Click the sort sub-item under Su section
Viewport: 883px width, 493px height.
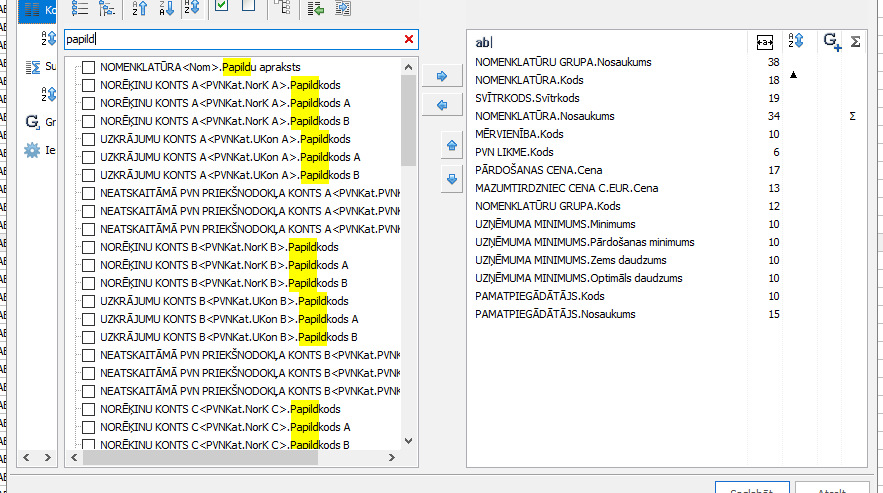pos(48,94)
